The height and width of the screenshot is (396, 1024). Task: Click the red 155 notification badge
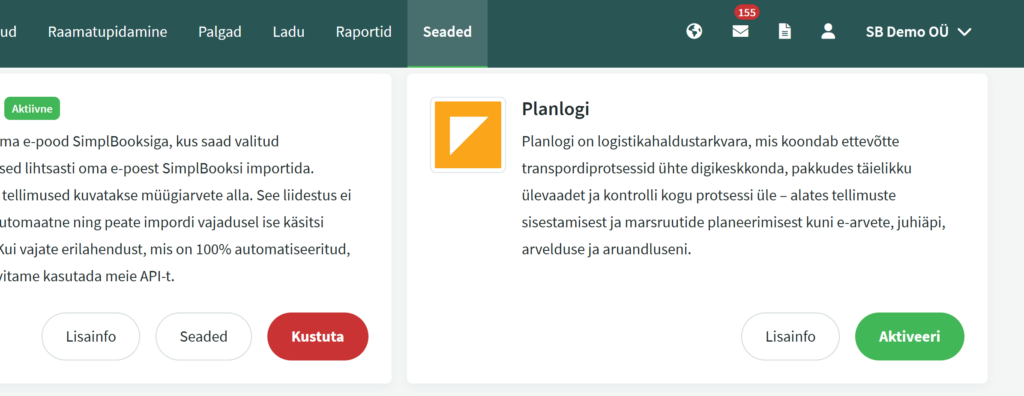pyautogui.click(x=746, y=12)
